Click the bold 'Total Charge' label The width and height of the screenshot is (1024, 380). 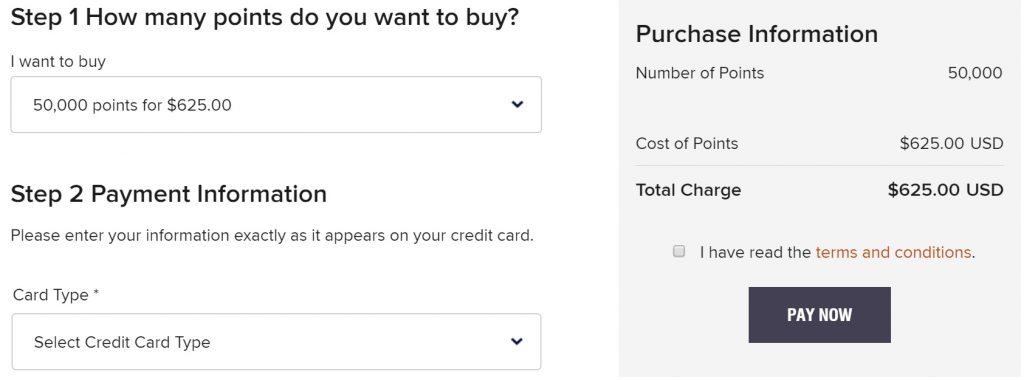(x=688, y=190)
